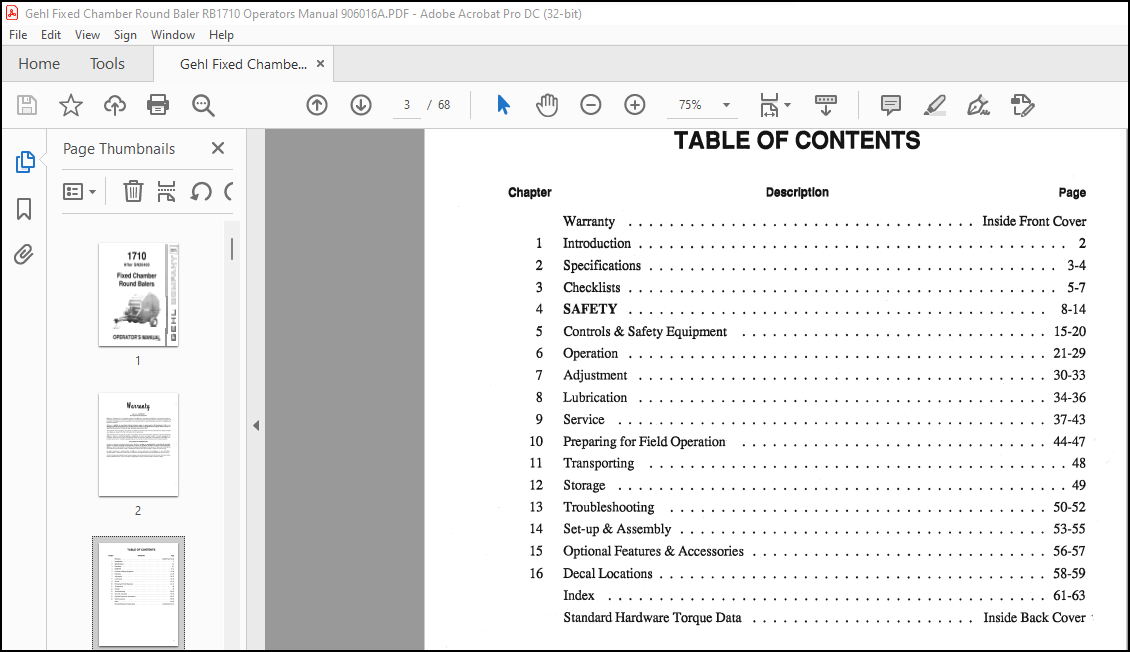Click the Fit page scrolling icon
This screenshot has width=1130, height=652.
770,105
